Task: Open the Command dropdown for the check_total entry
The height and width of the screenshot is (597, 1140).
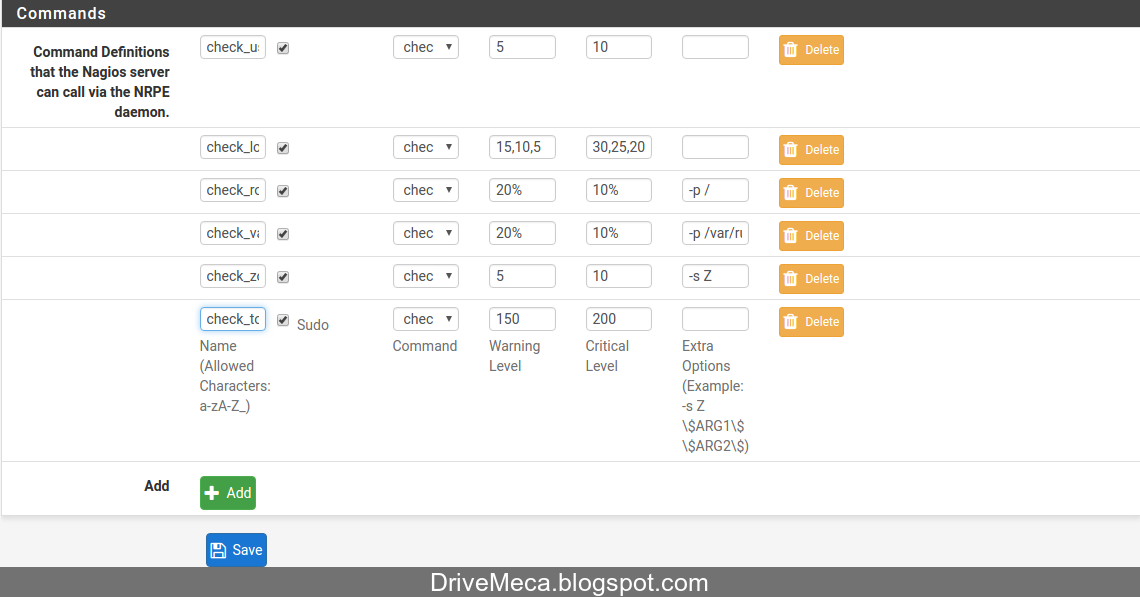Action: [425, 318]
